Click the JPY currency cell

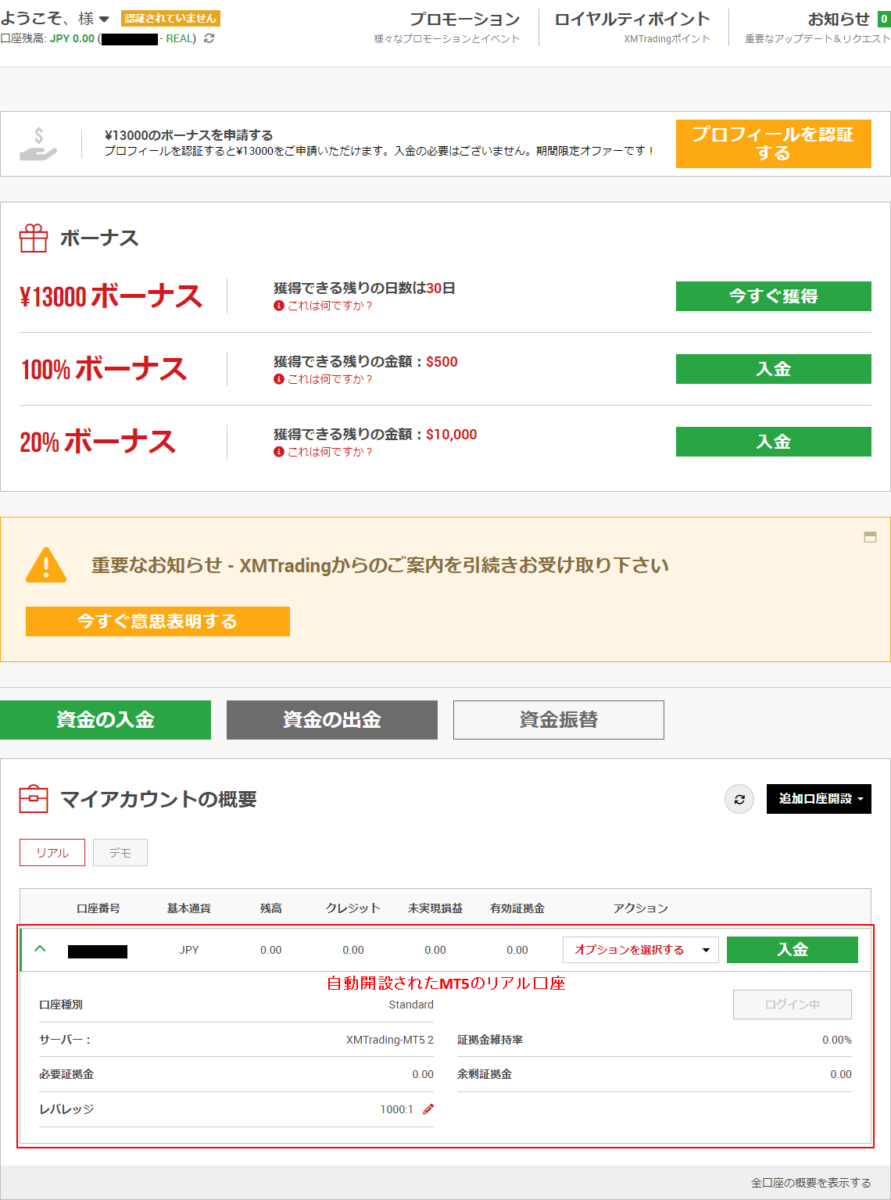tap(189, 950)
